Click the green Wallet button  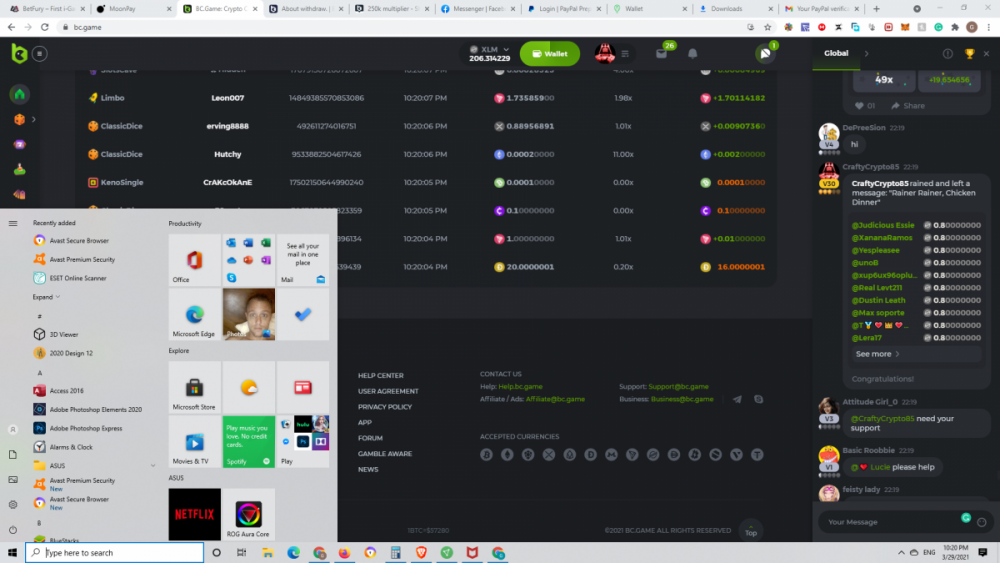(x=549, y=54)
